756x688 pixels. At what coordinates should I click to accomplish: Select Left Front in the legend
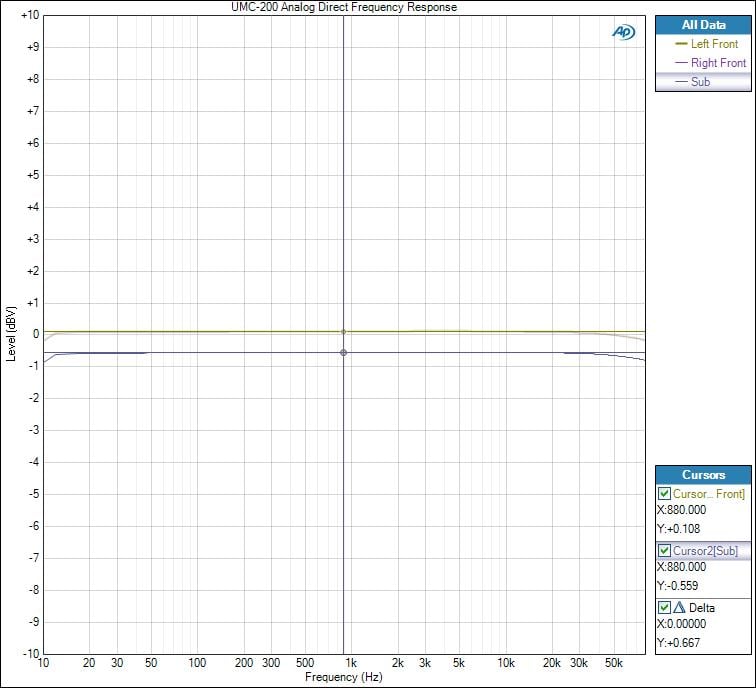coord(714,44)
